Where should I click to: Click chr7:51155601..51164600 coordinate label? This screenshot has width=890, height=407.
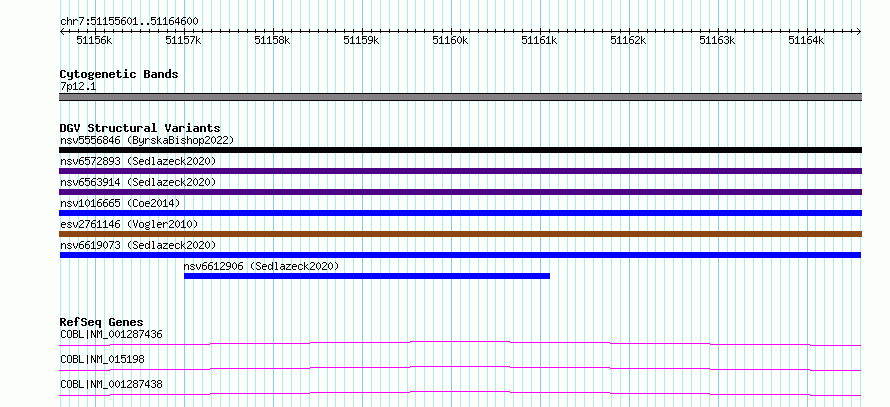[x=129, y=22]
